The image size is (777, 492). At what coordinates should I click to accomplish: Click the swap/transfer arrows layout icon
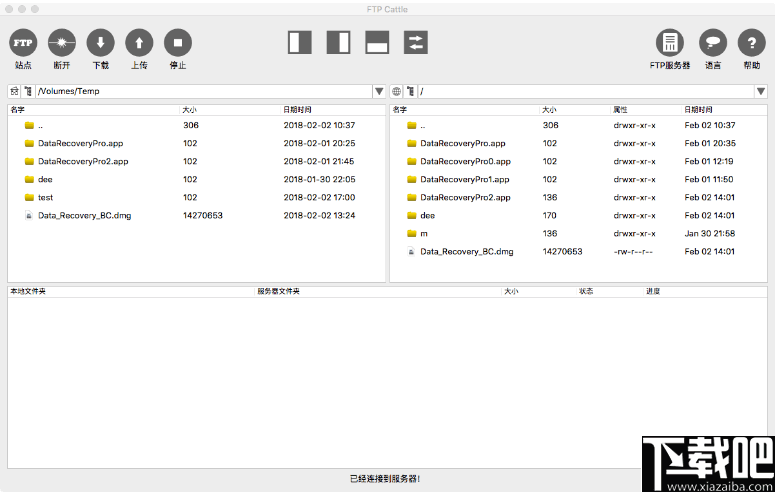coord(416,43)
